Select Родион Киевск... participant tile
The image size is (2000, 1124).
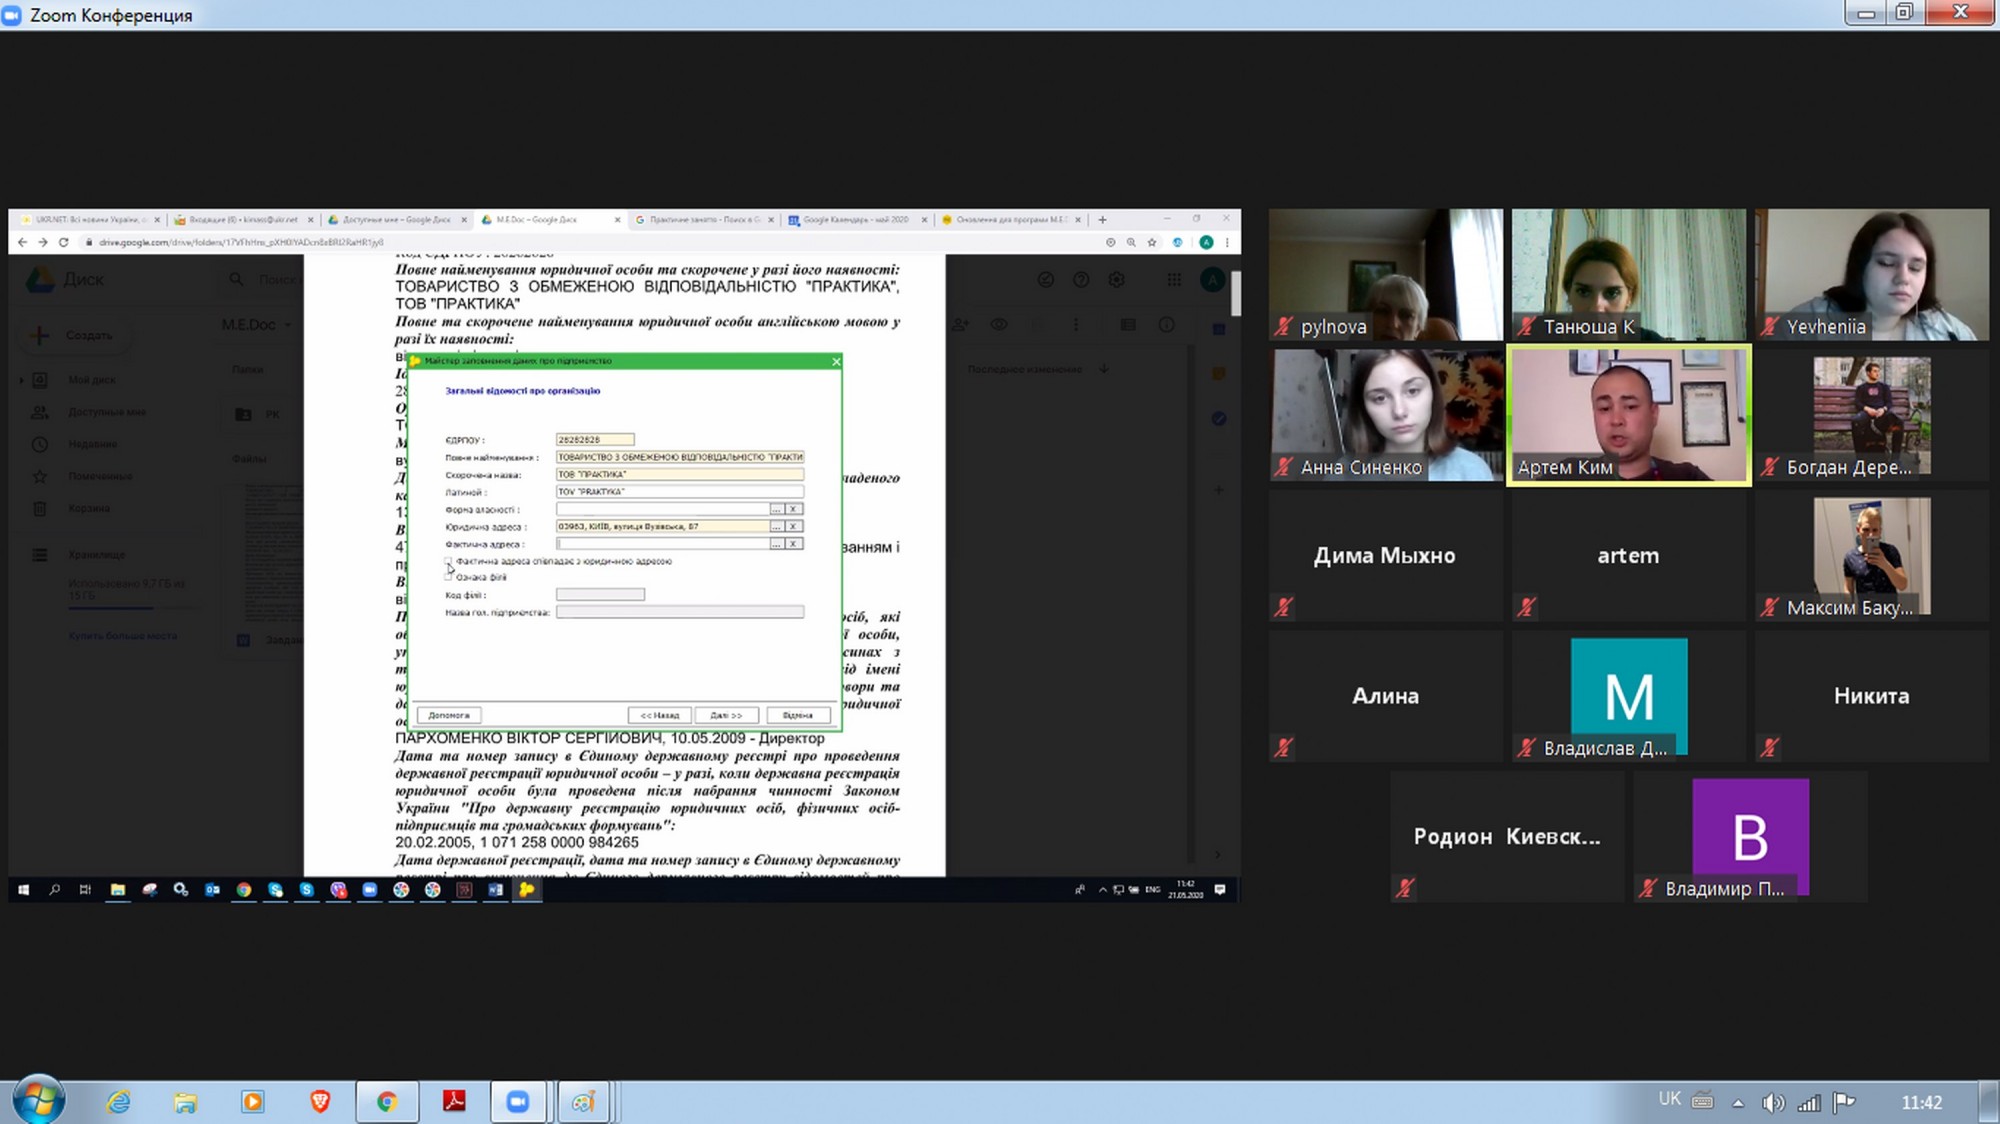(1507, 836)
